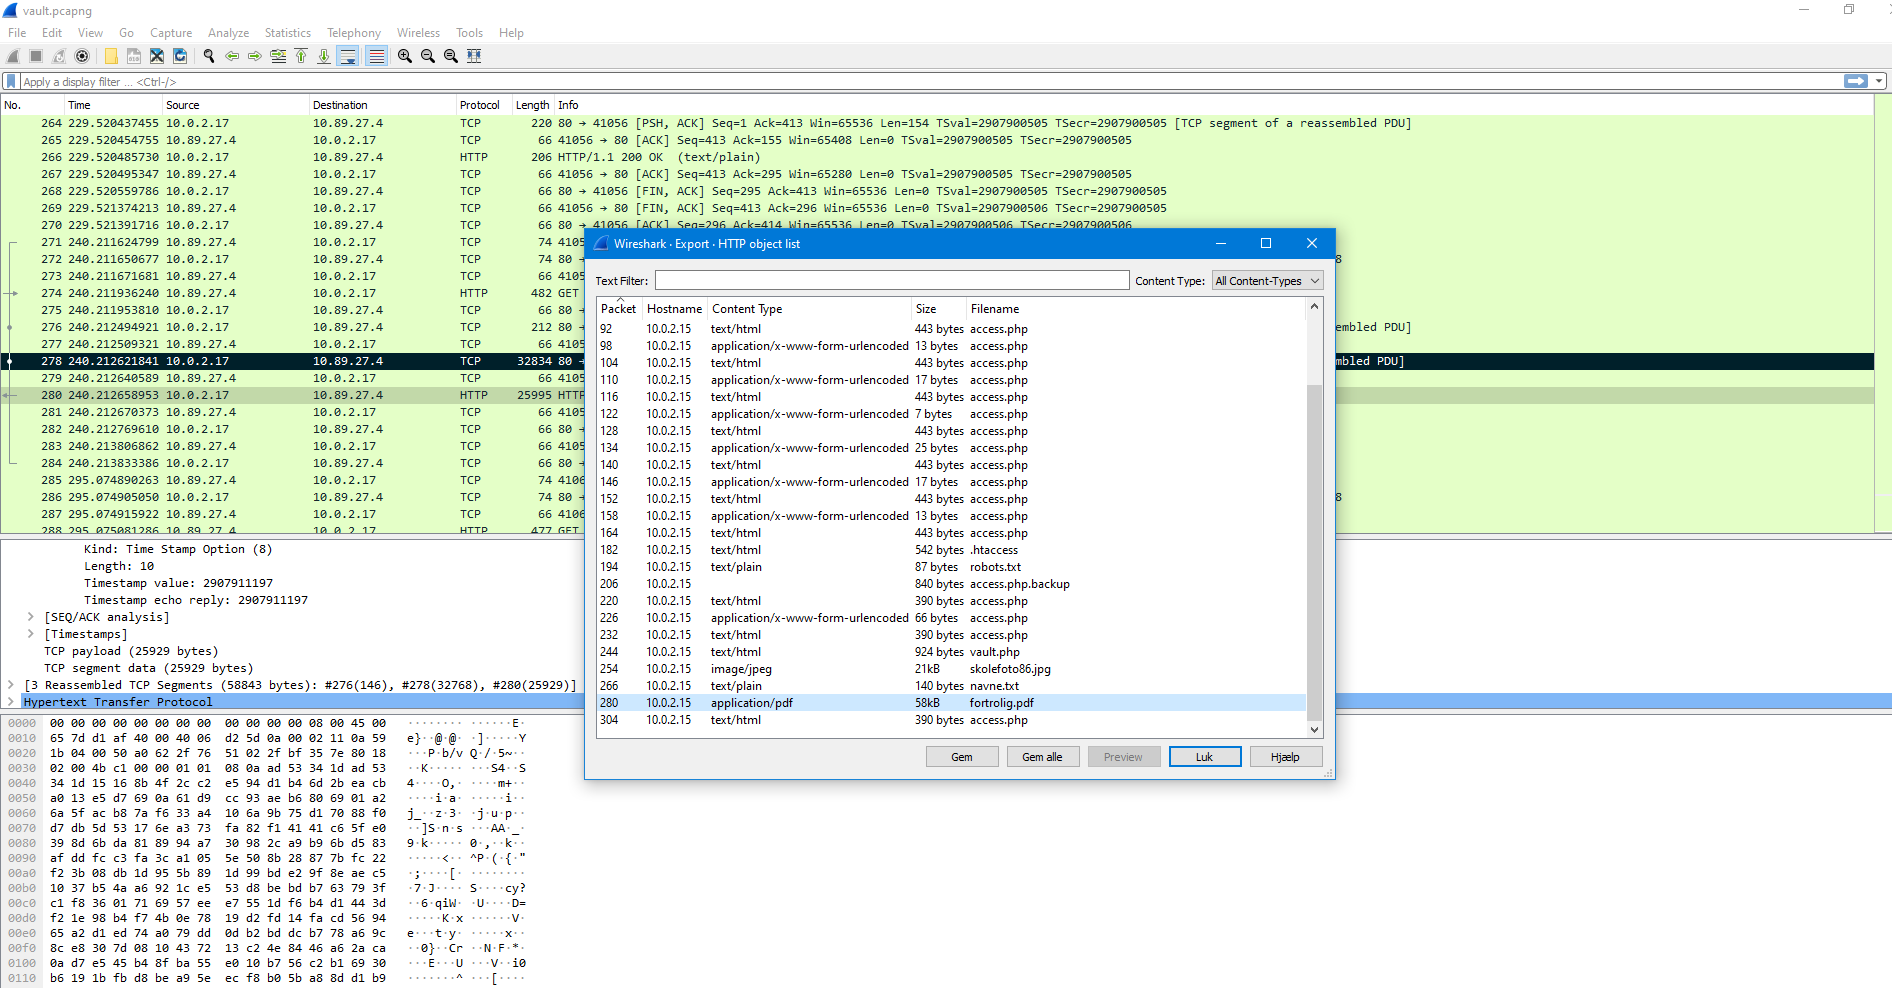The image size is (1892, 988).
Task: Reload capture file icon
Action: [x=180, y=56]
